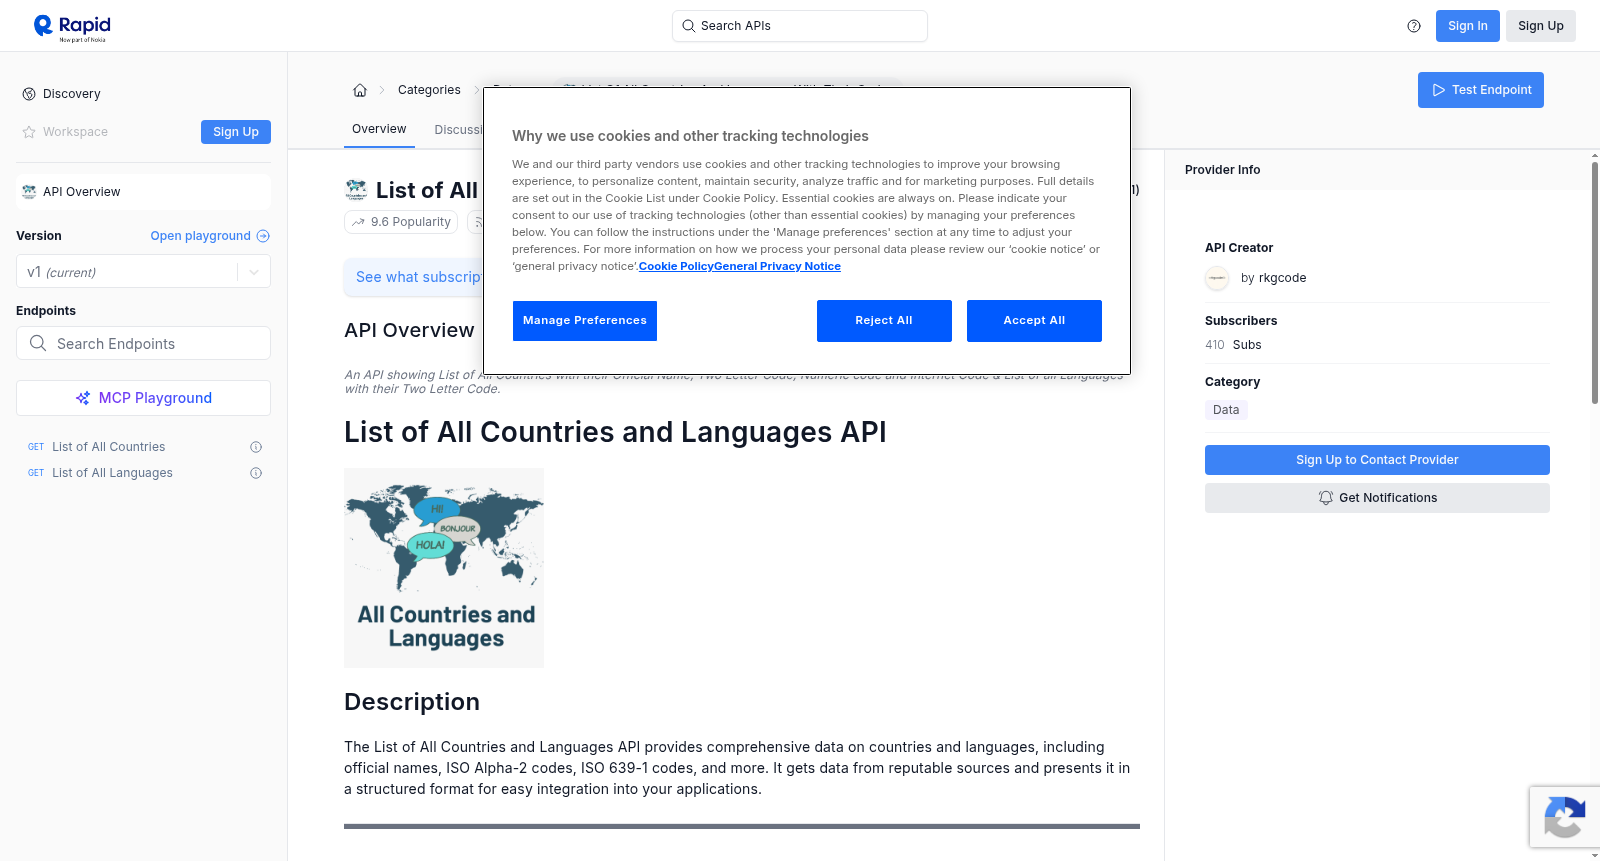Click the Test Endpoint button
The height and width of the screenshot is (861, 1600).
pos(1480,90)
